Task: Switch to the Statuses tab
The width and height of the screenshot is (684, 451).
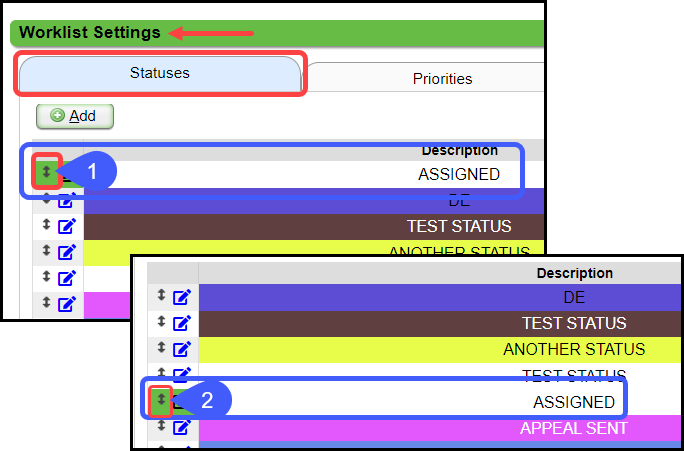Action: 159,73
